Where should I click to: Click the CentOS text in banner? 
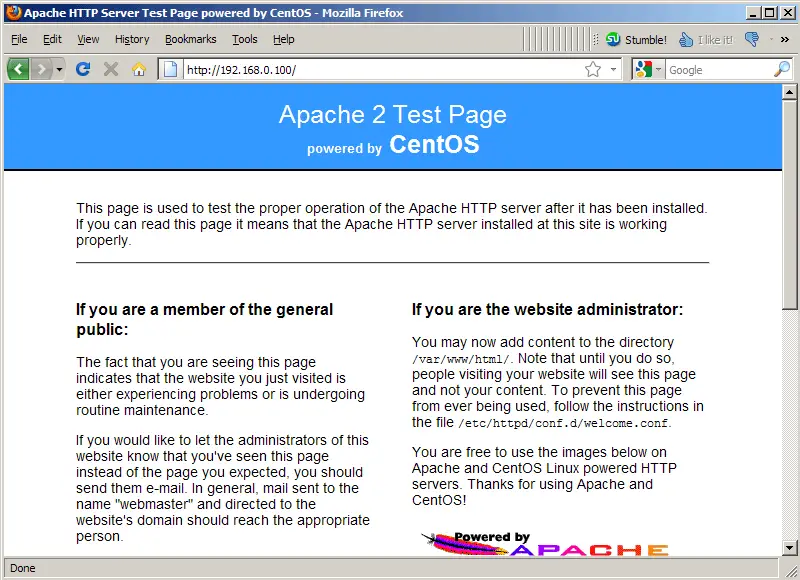(434, 144)
